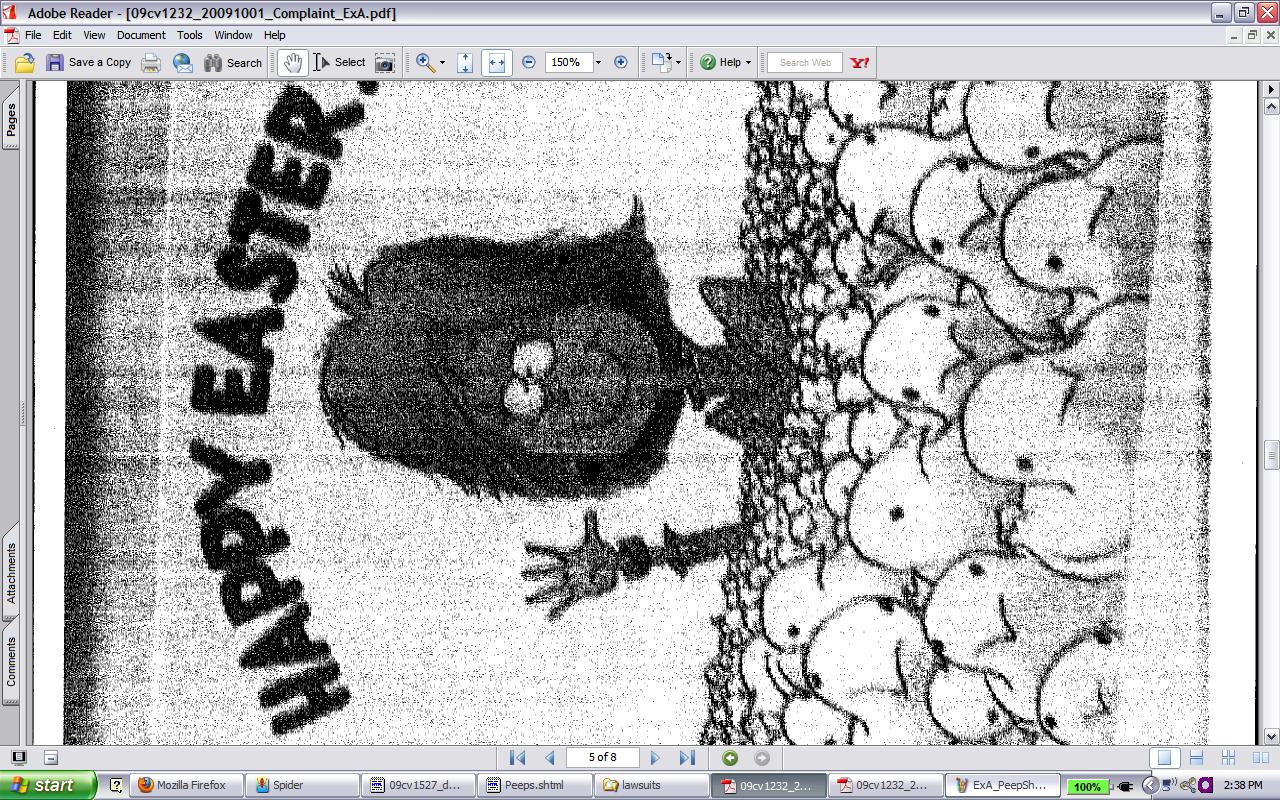
Task: Open the Help menu in menu bar
Action: tap(275, 35)
